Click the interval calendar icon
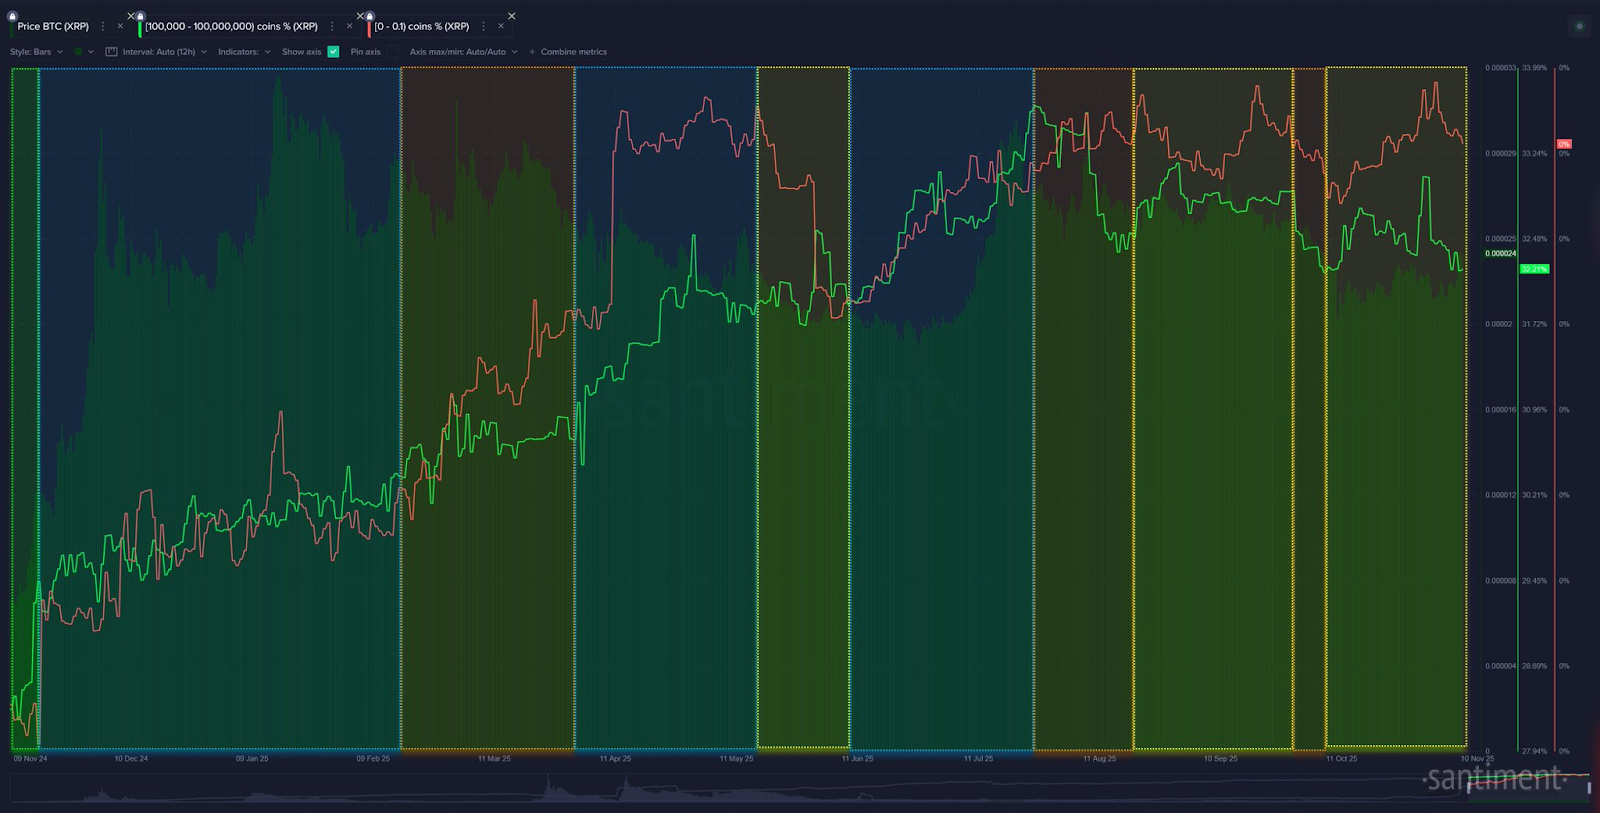Screen dimensions: 1600x813 [111, 52]
